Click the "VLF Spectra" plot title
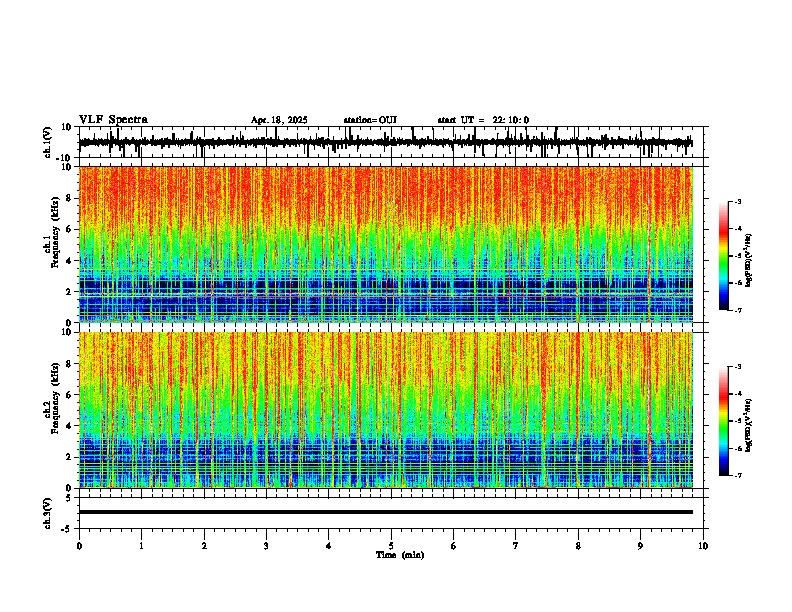 113,120
